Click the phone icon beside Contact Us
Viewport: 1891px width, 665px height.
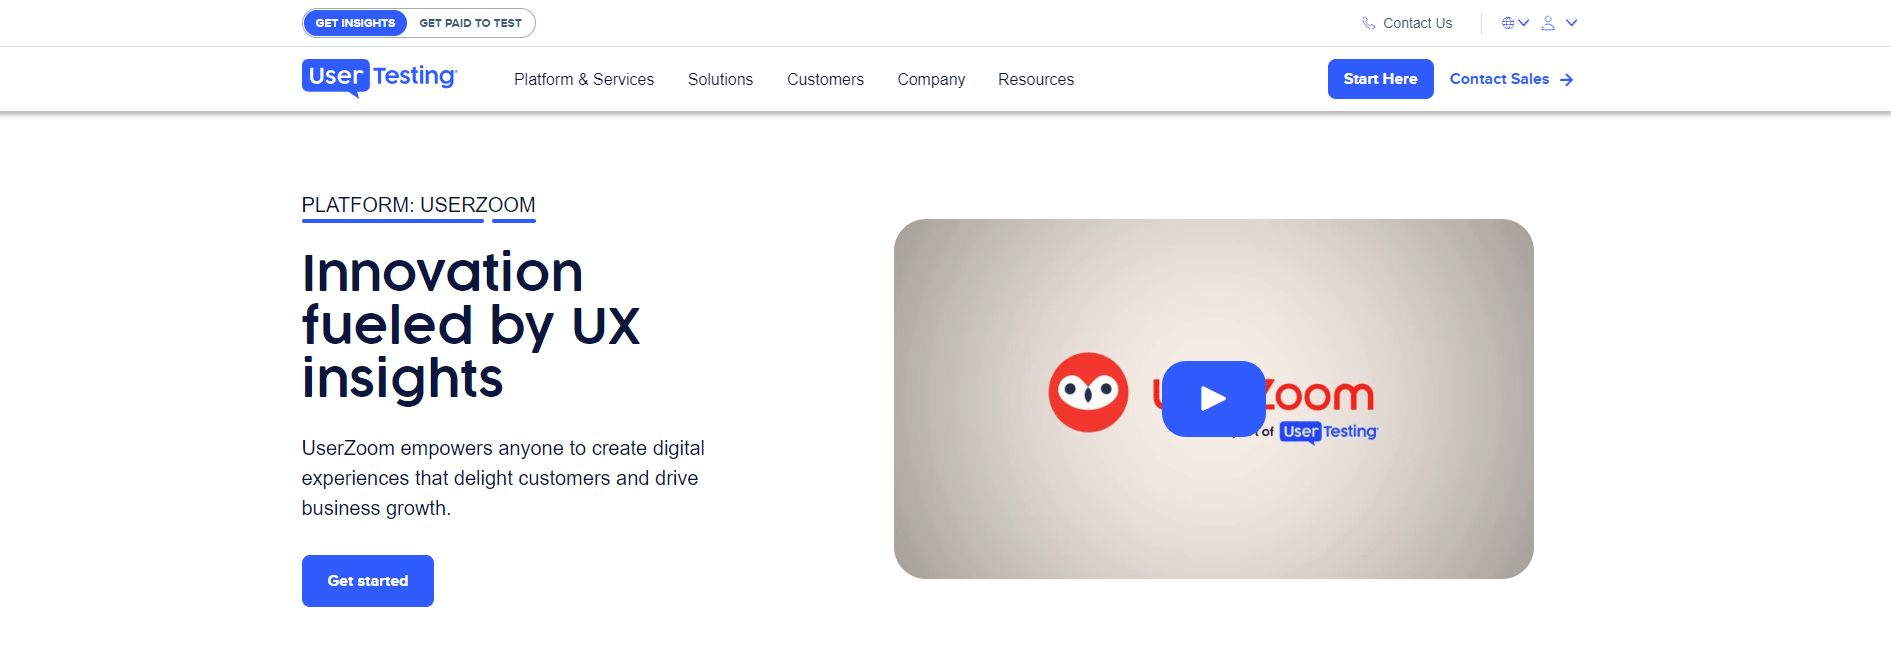click(1368, 23)
